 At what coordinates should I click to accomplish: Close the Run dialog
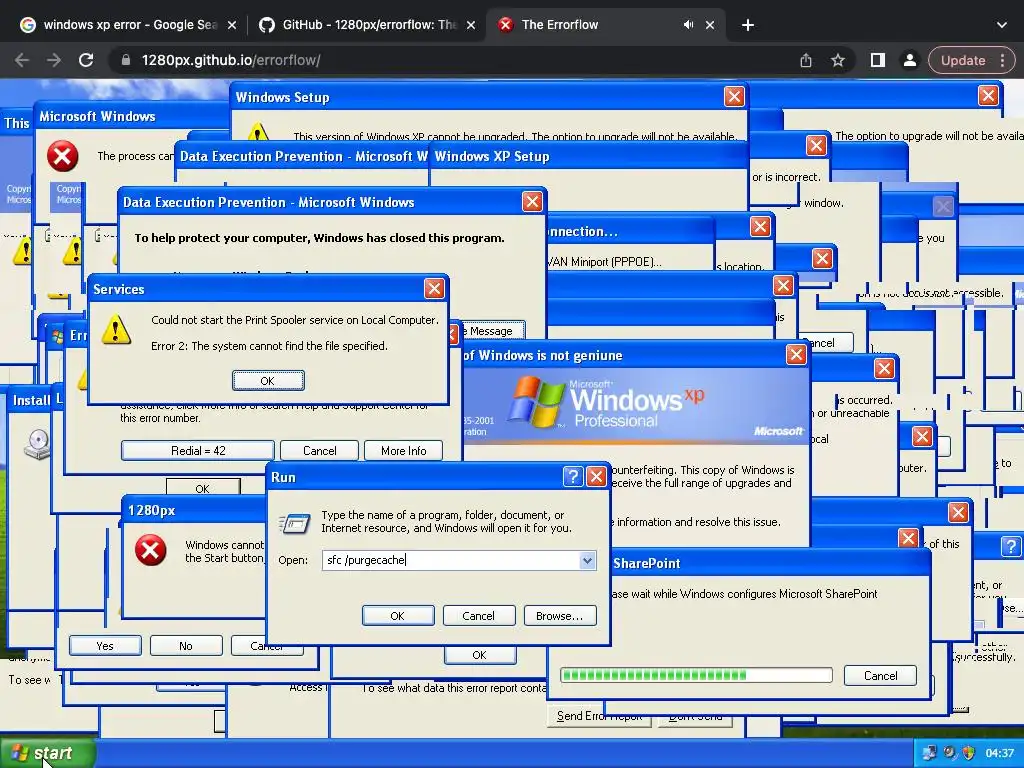click(596, 477)
